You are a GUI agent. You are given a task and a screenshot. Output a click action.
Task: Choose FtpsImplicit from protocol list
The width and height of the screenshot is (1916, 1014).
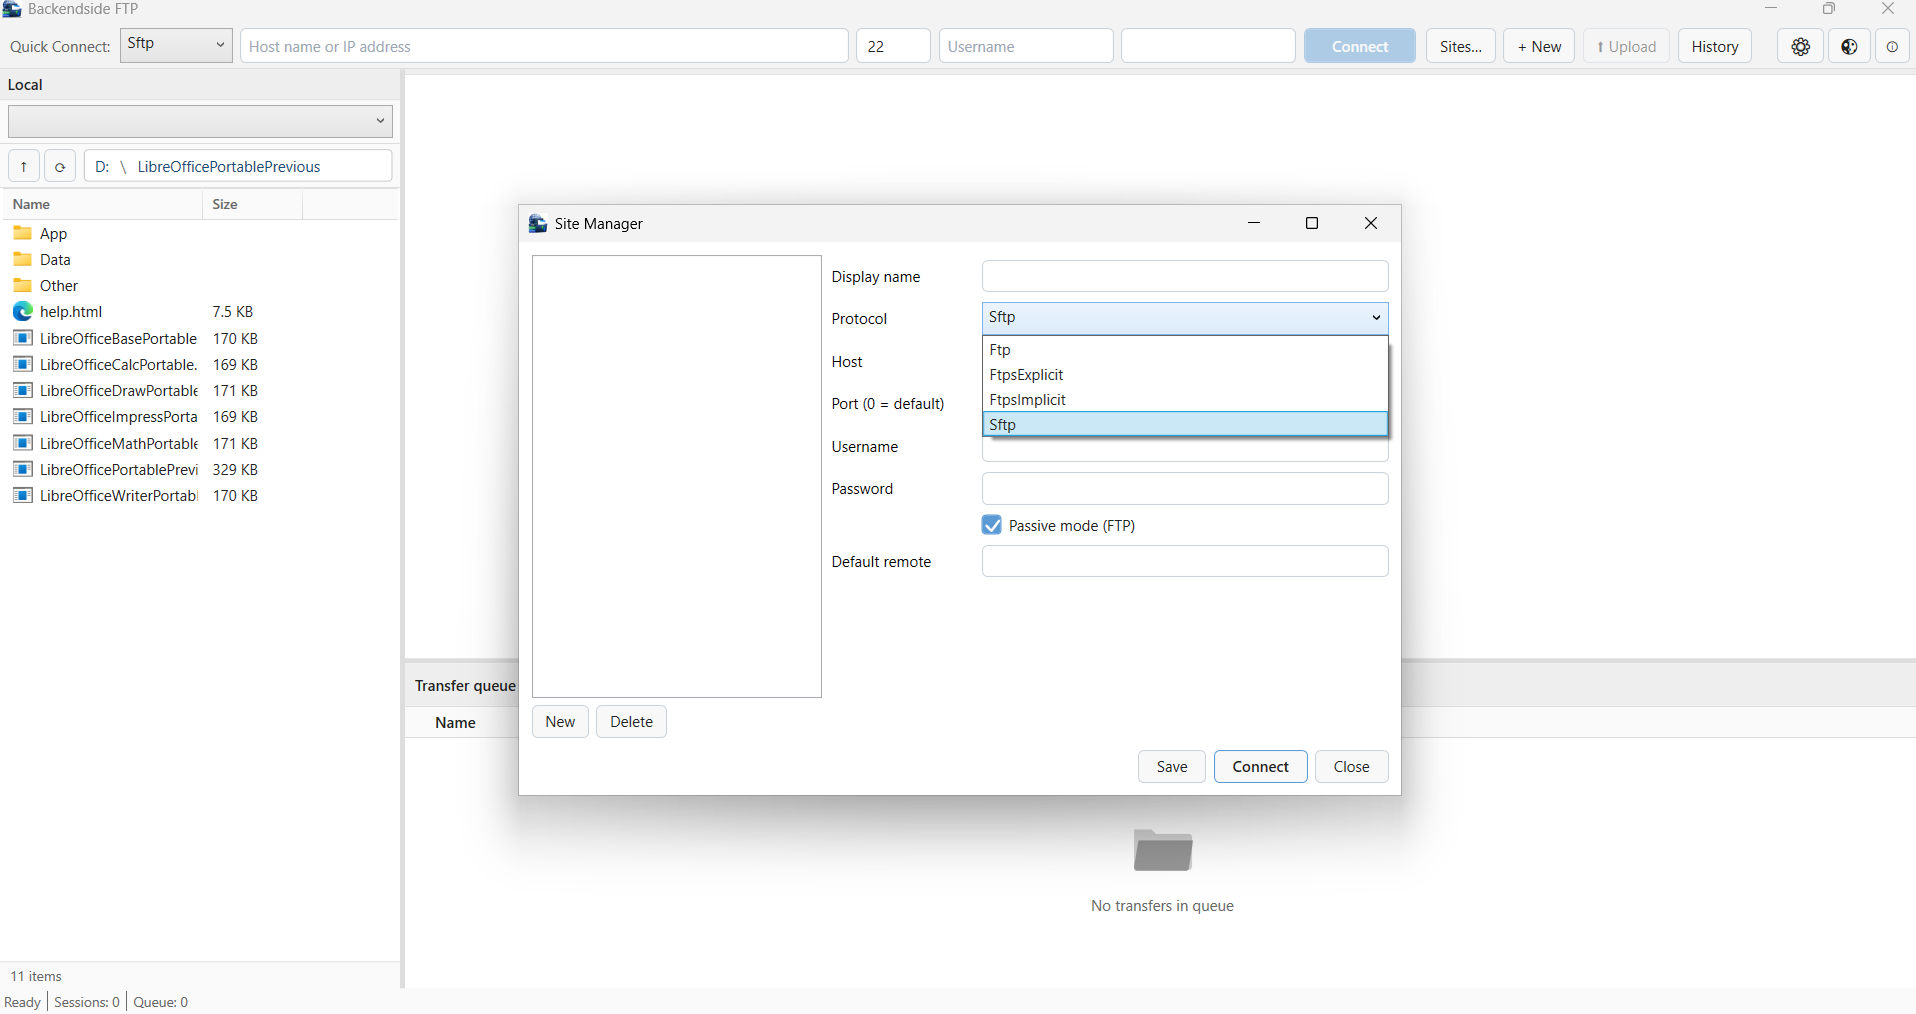click(x=1185, y=399)
